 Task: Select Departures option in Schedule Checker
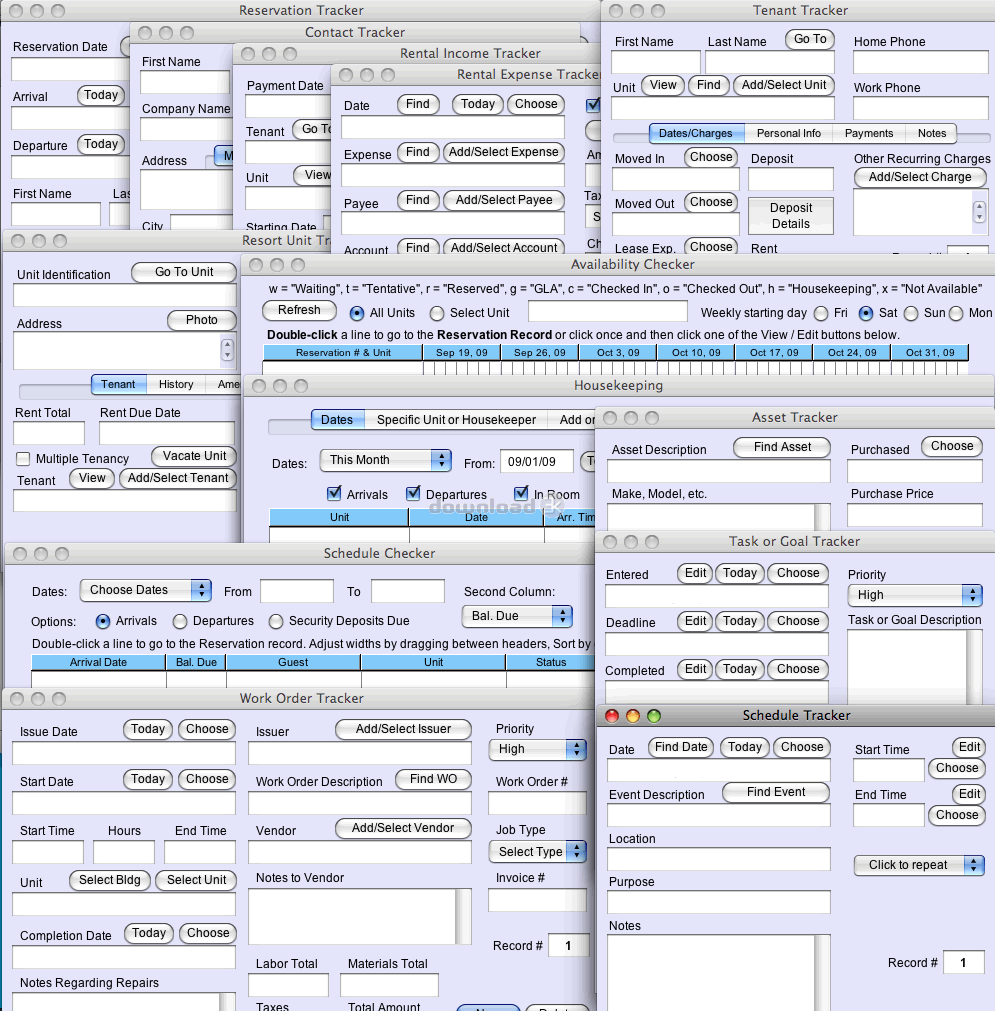[x=180, y=621]
